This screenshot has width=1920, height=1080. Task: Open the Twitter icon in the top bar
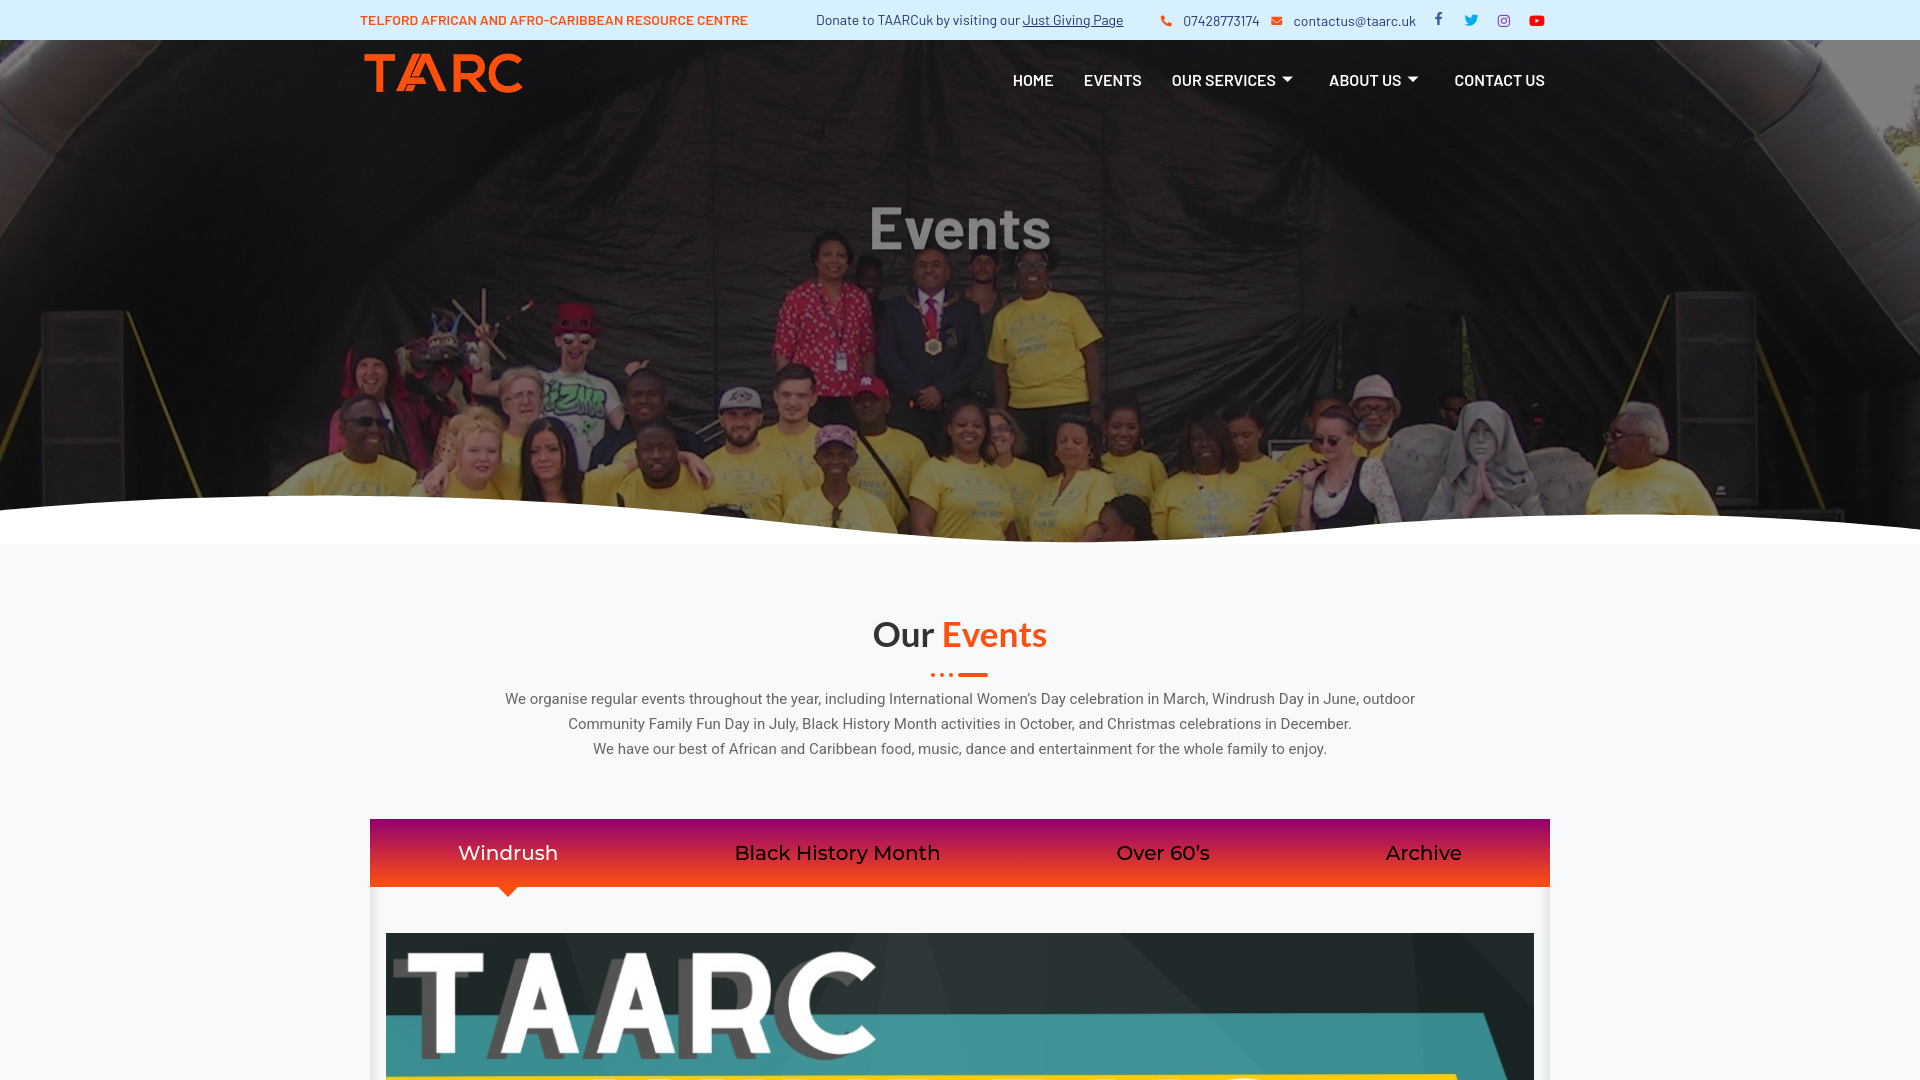(1471, 20)
